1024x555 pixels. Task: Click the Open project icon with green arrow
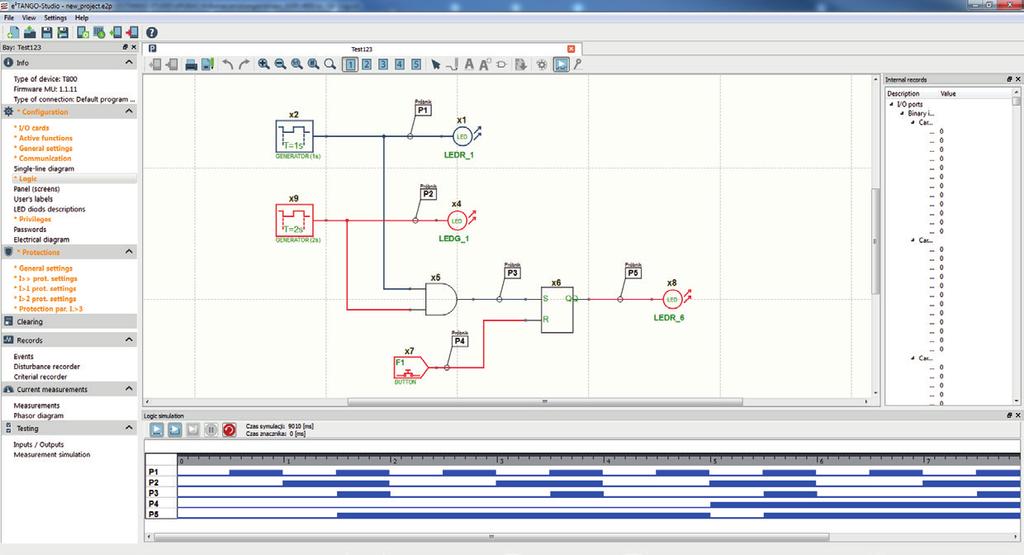(x=30, y=32)
